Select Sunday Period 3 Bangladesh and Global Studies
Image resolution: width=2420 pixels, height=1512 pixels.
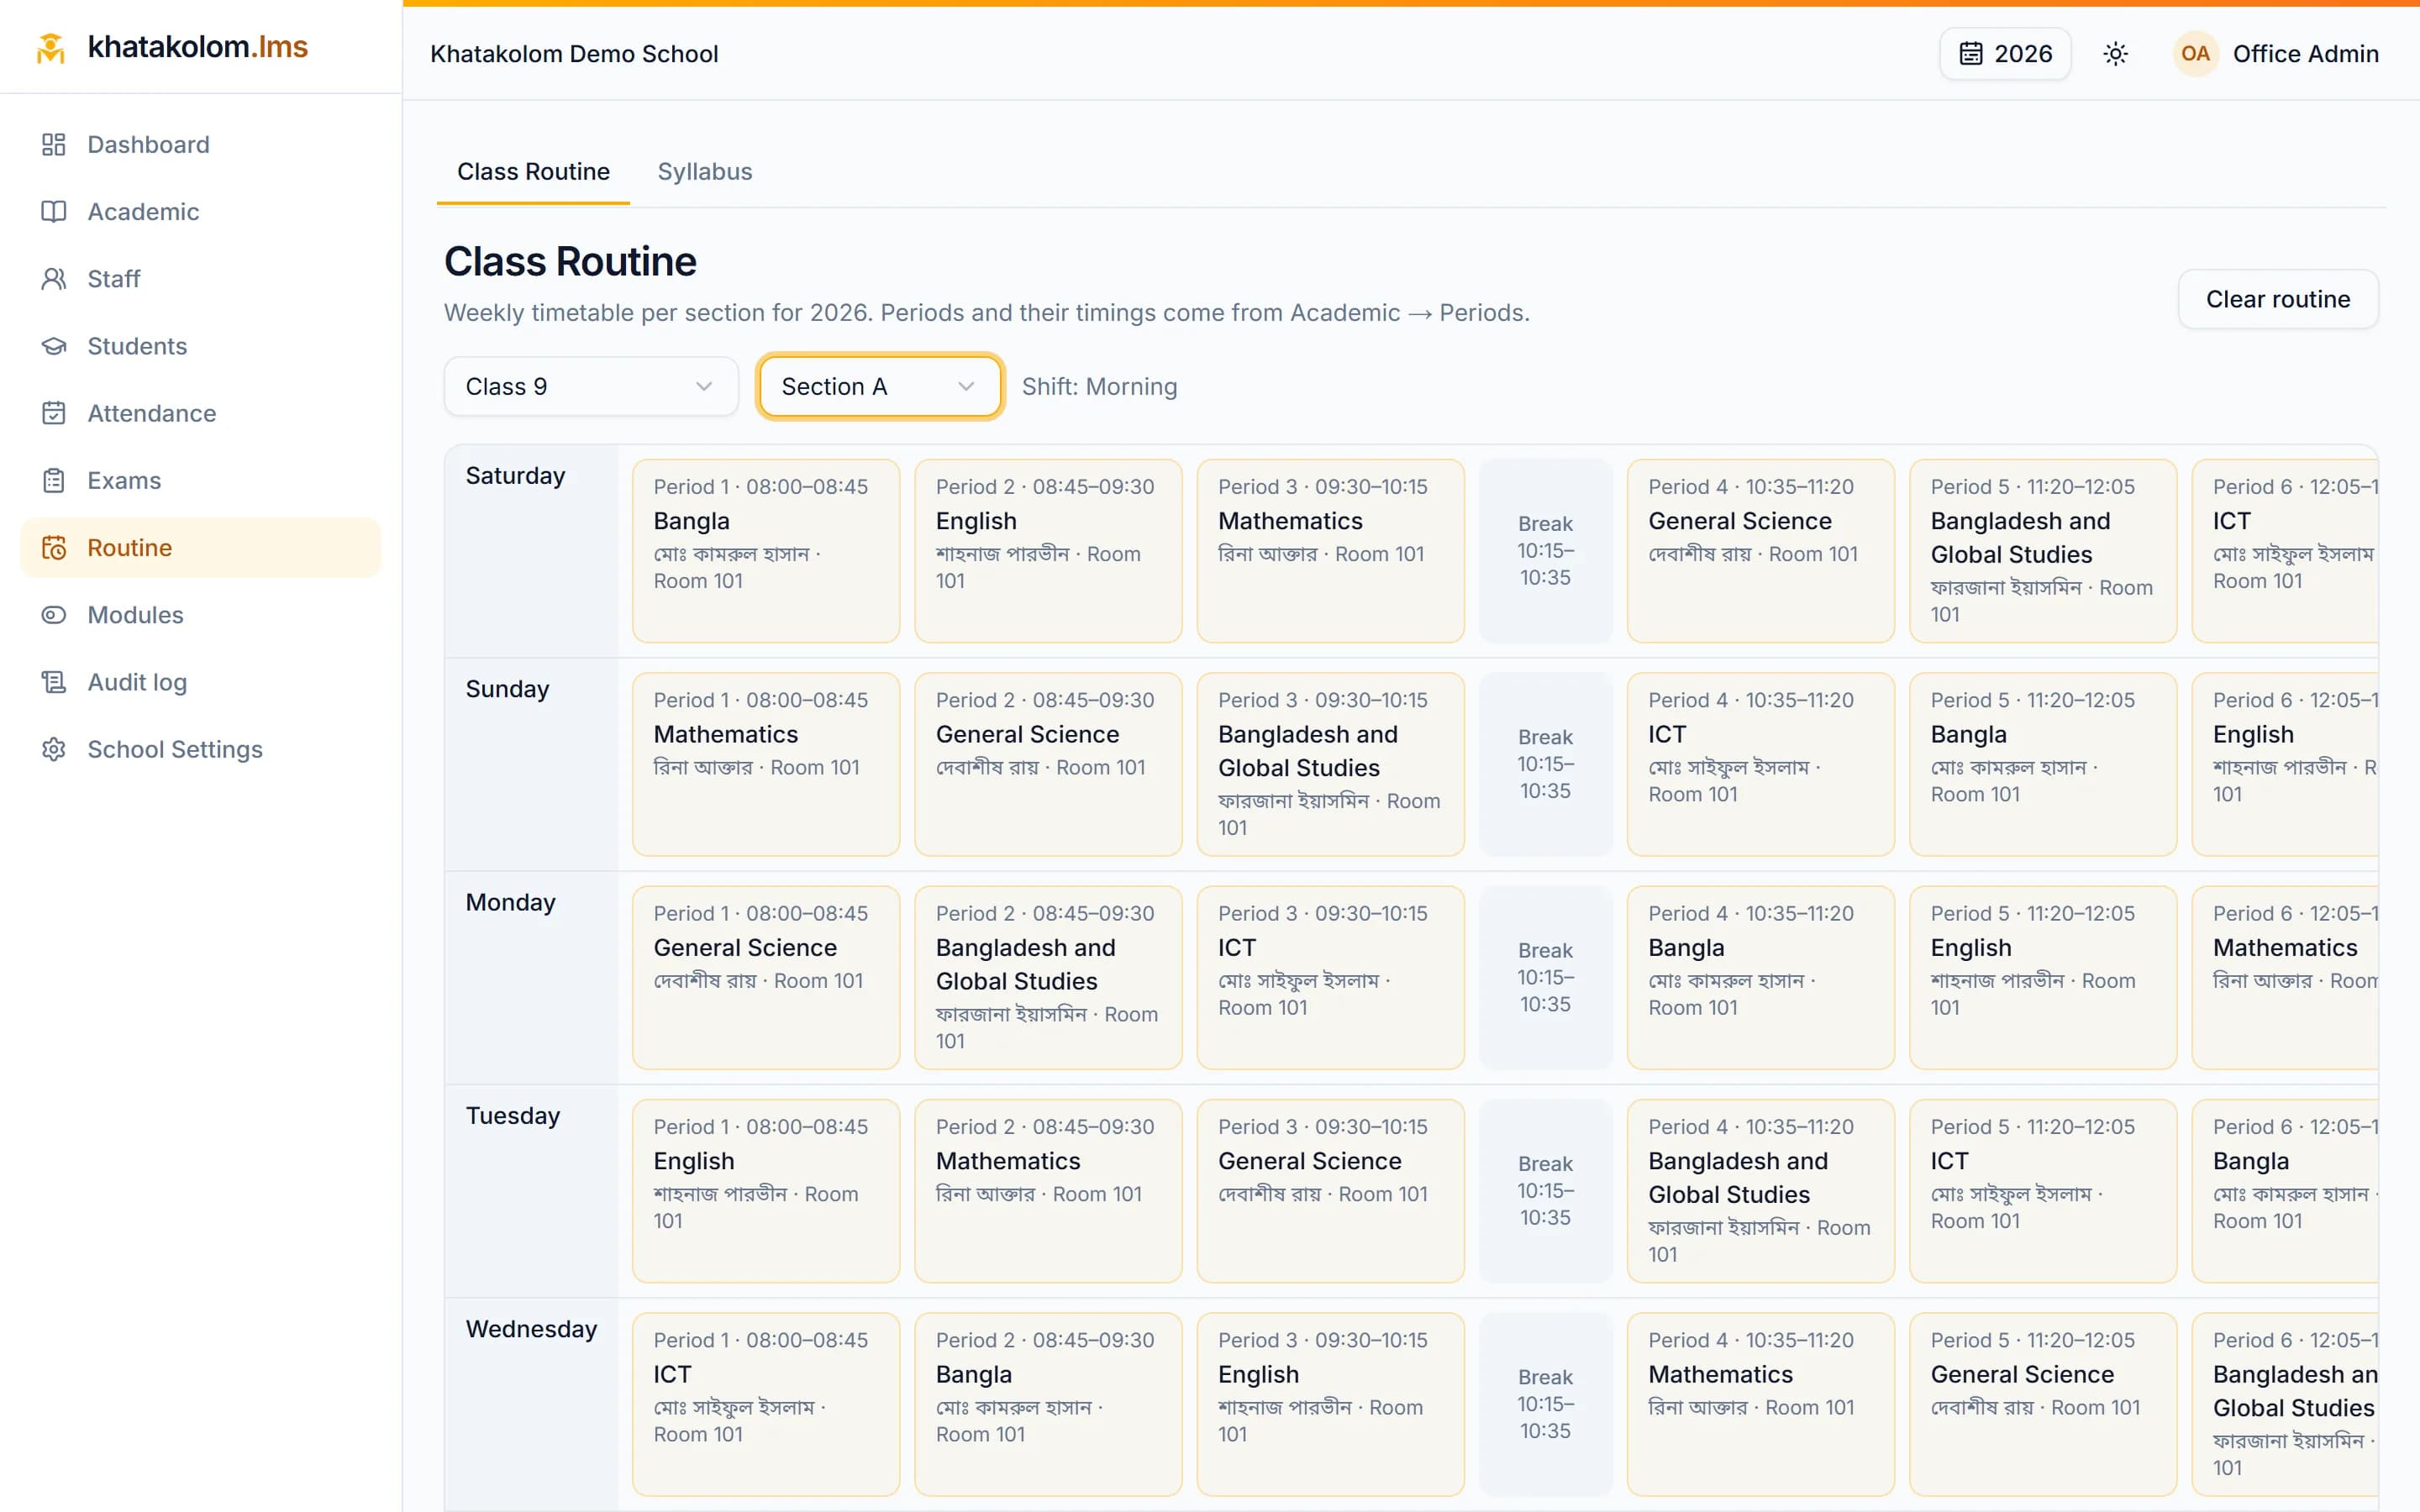tap(1330, 764)
